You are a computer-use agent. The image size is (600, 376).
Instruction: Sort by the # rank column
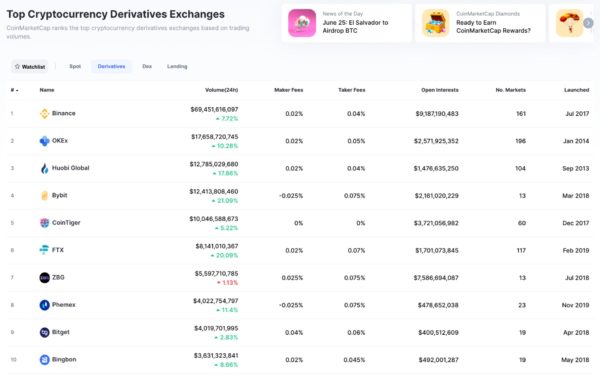click(x=15, y=90)
